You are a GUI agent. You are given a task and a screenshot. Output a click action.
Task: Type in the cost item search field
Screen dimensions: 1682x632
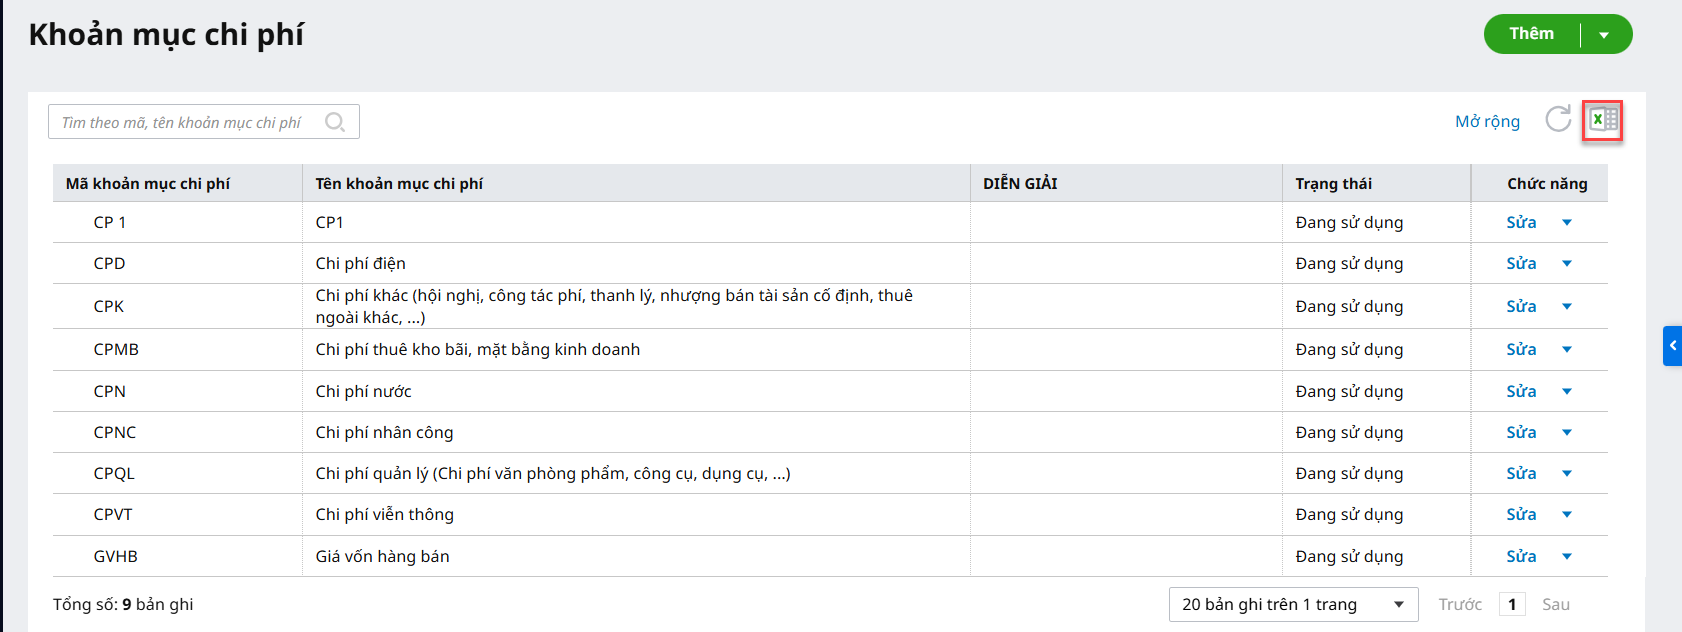click(185, 122)
